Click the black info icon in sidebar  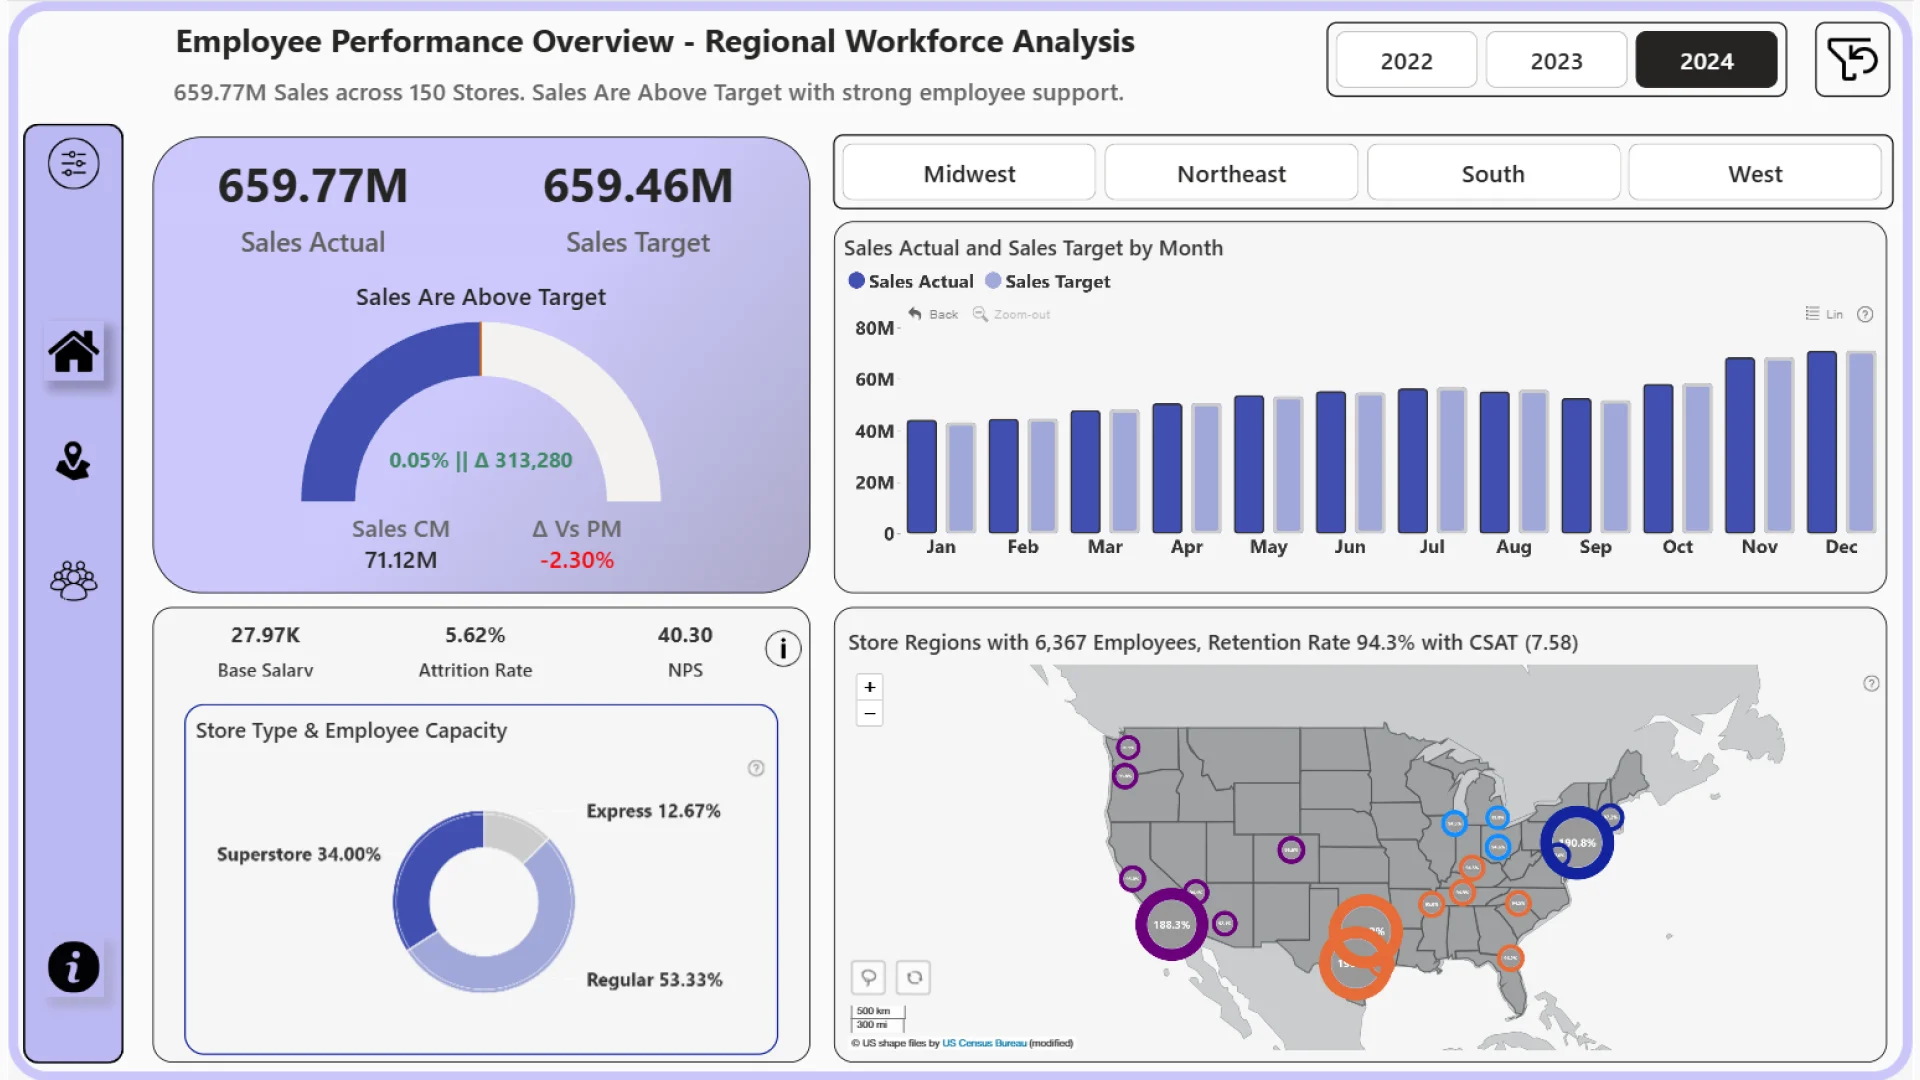[73, 967]
